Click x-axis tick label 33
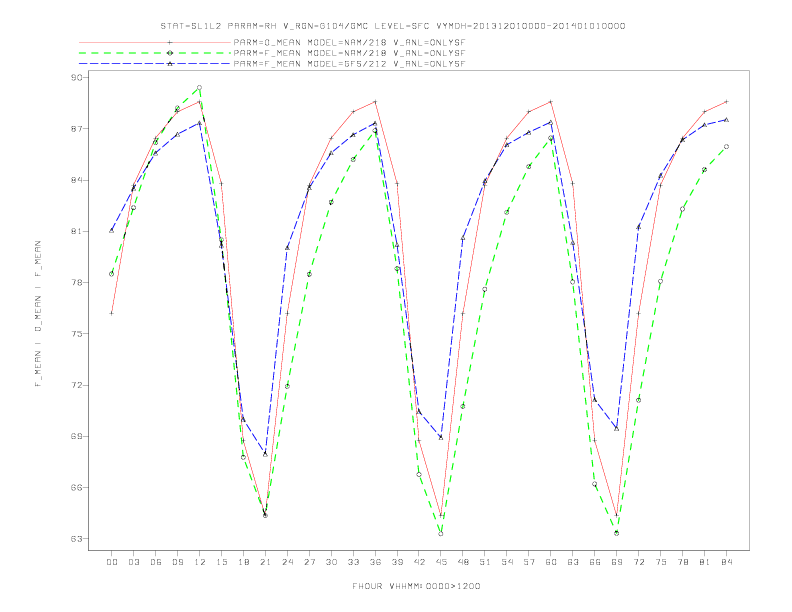Image resolution: width=792 pixels, height=612 pixels. [354, 562]
